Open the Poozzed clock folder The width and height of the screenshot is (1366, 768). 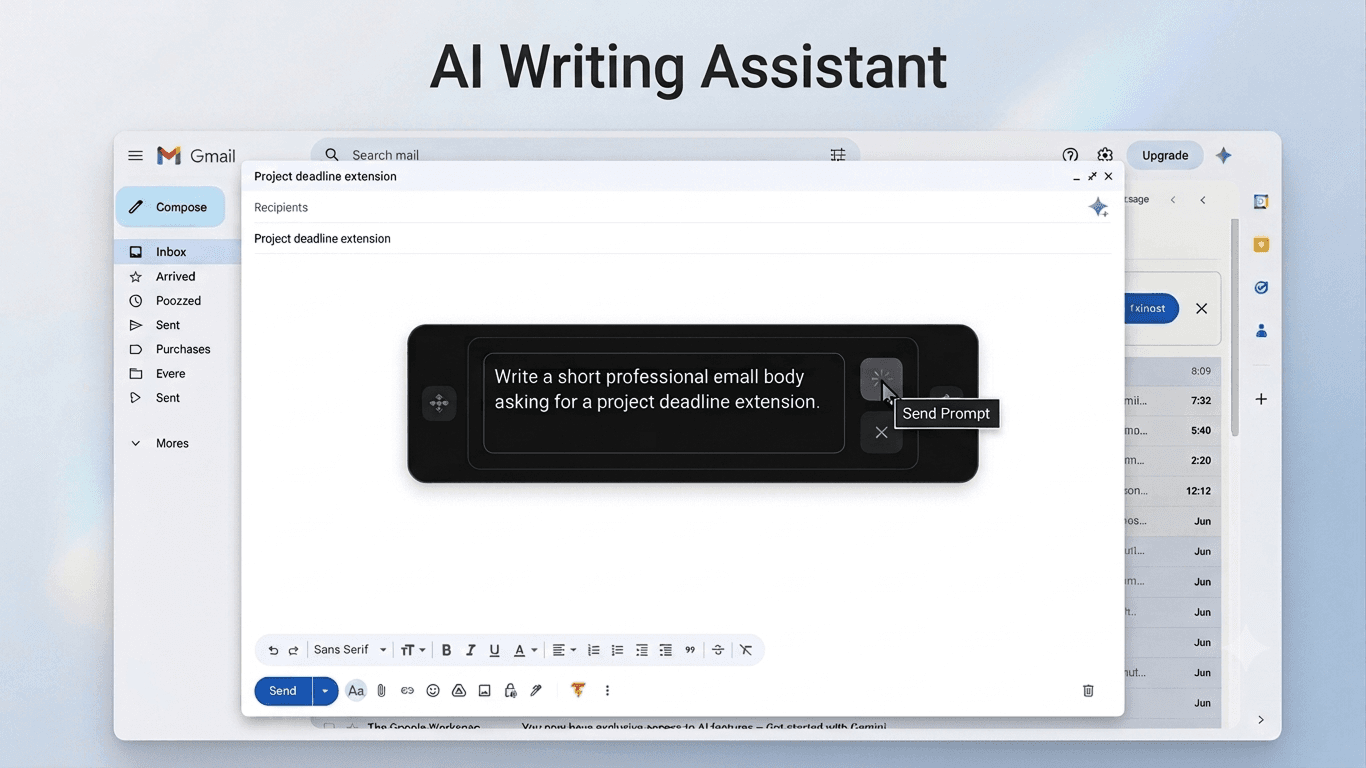tap(178, 300)
